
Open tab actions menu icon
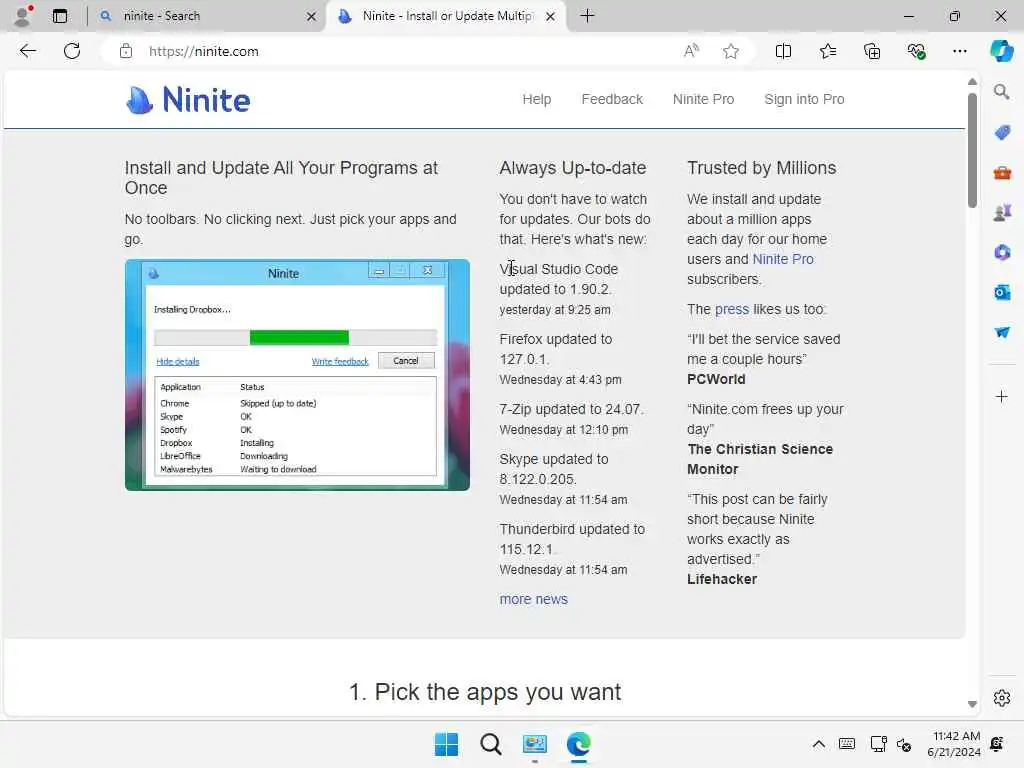60,16
